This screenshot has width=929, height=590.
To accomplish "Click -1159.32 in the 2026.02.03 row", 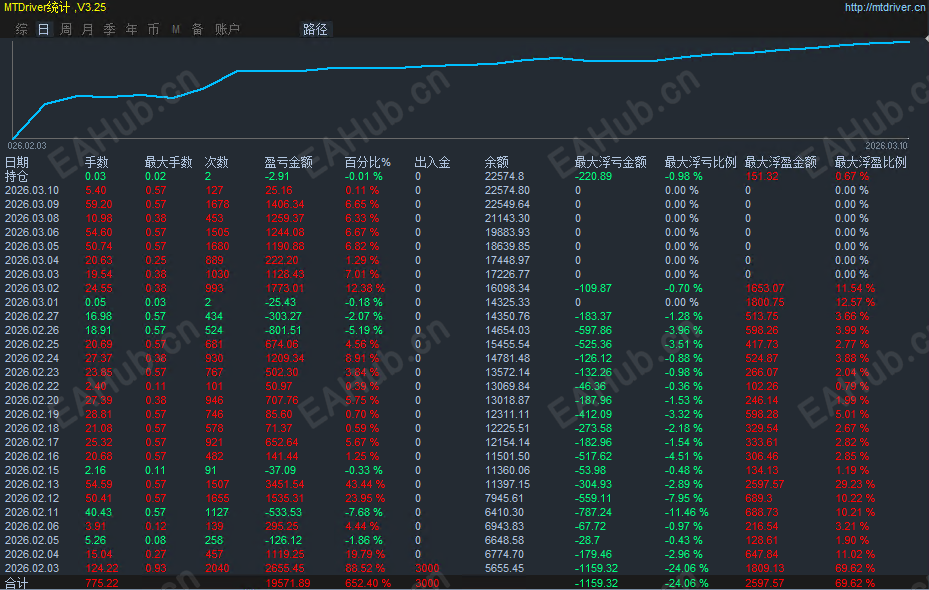I will (596, 569).
